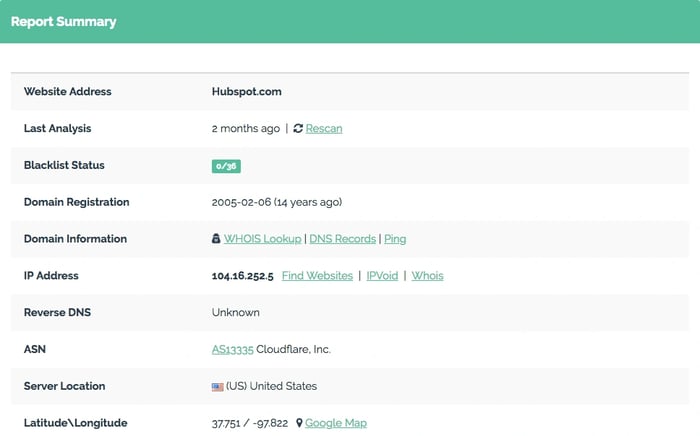
Task: Click the coordinates 37.751 / -97.822
Action: click(250, 423)
